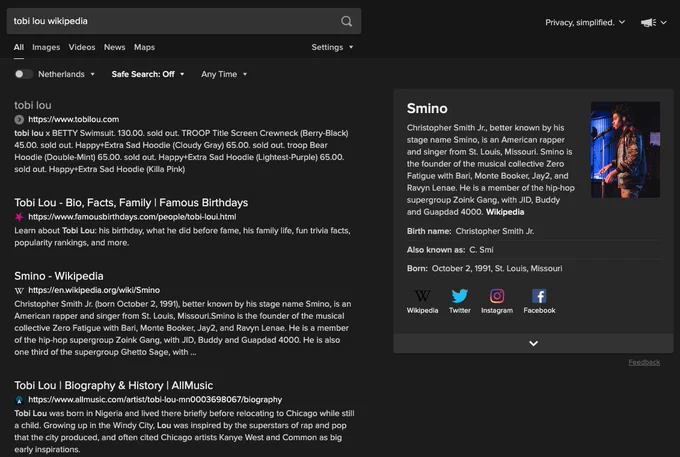Toggle the Netherlands region switch
The image size is (680, 457).
tap(23, 74)
